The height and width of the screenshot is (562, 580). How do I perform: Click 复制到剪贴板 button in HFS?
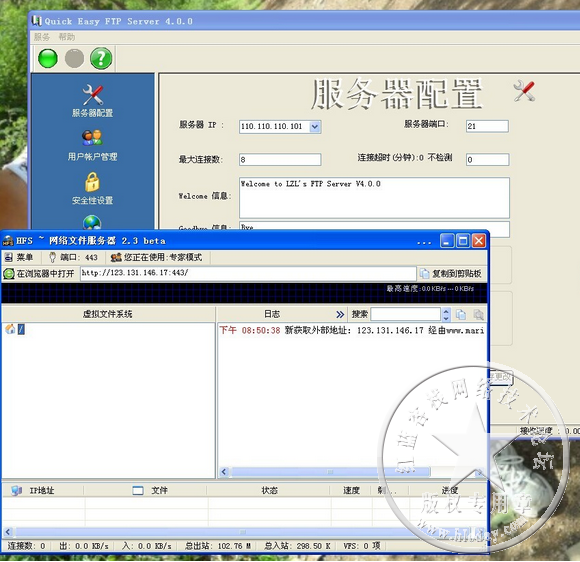coord(451,274)
